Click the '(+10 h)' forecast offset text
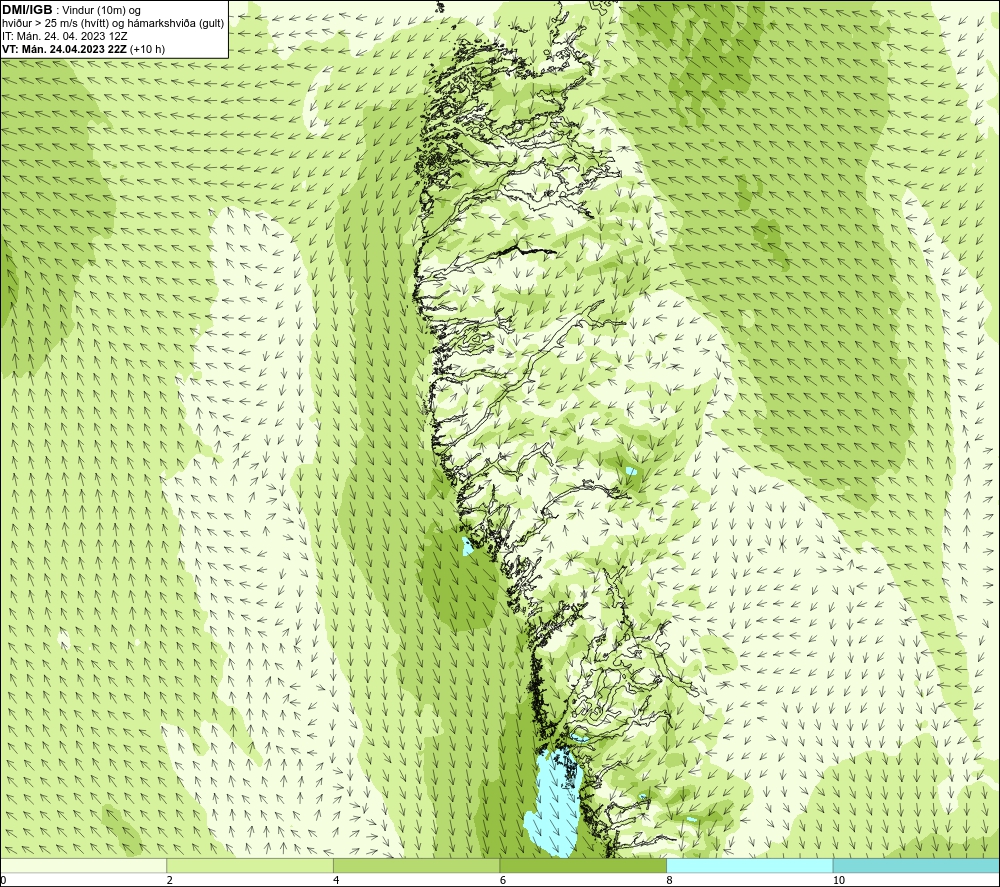The image size is (1000, 887). click(x=147, y=49)
